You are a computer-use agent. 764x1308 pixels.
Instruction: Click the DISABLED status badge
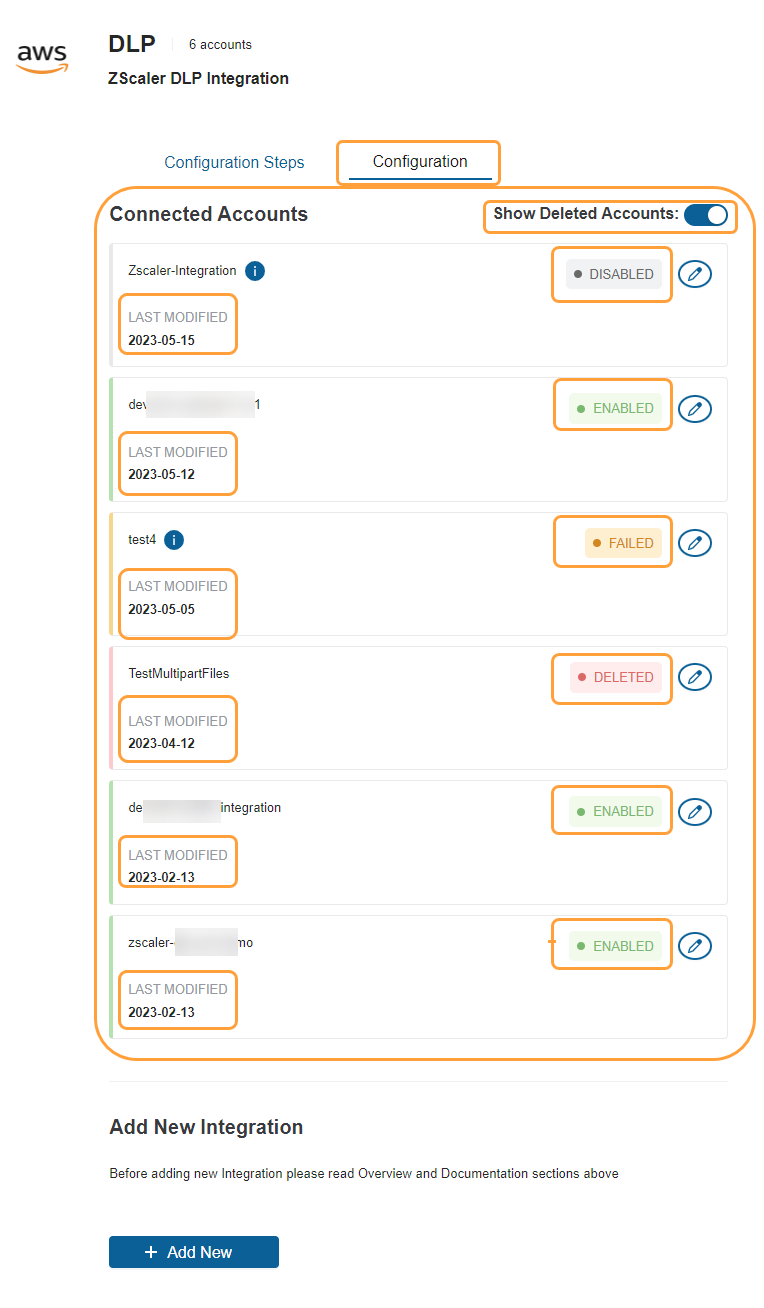pyautogui.click(x=614, y=274)
